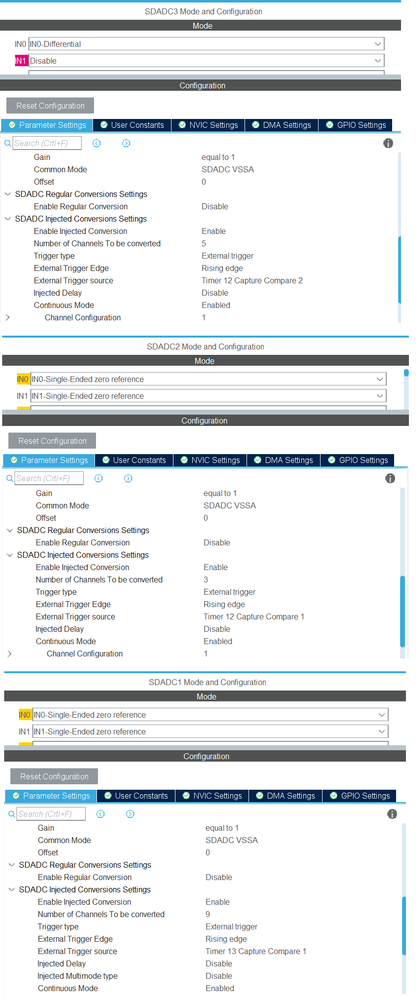This screenshot has width=419, height=999.
Task: Open SDADC2 DMA Settings tab
Action: click(x=283, y=460)
